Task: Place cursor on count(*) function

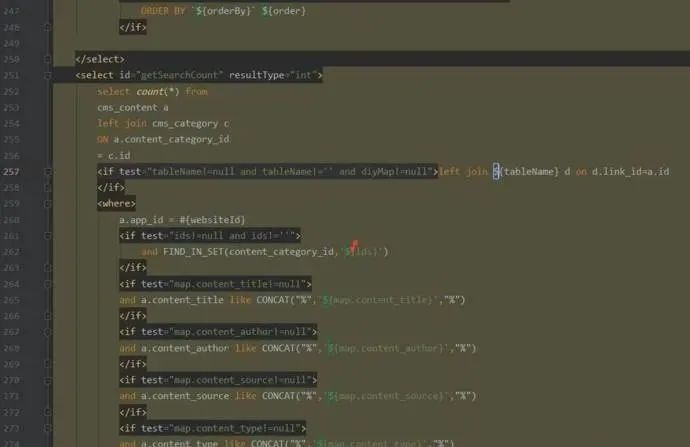Action: click(158, 92)
